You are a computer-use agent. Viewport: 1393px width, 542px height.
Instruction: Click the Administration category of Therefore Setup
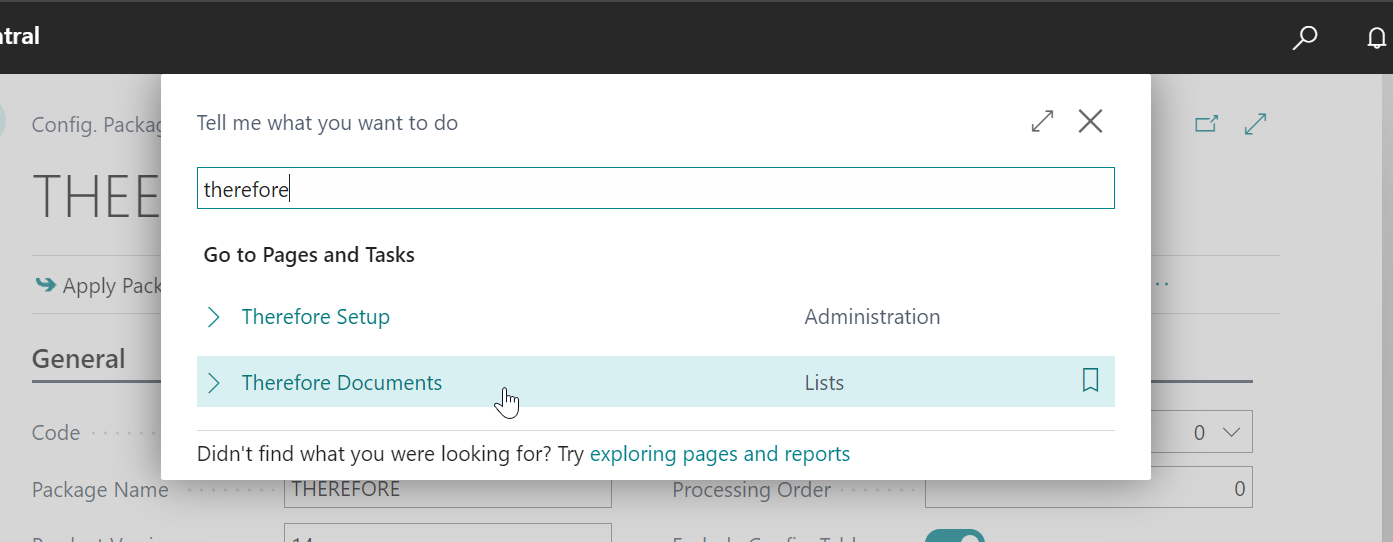point(872,317)
